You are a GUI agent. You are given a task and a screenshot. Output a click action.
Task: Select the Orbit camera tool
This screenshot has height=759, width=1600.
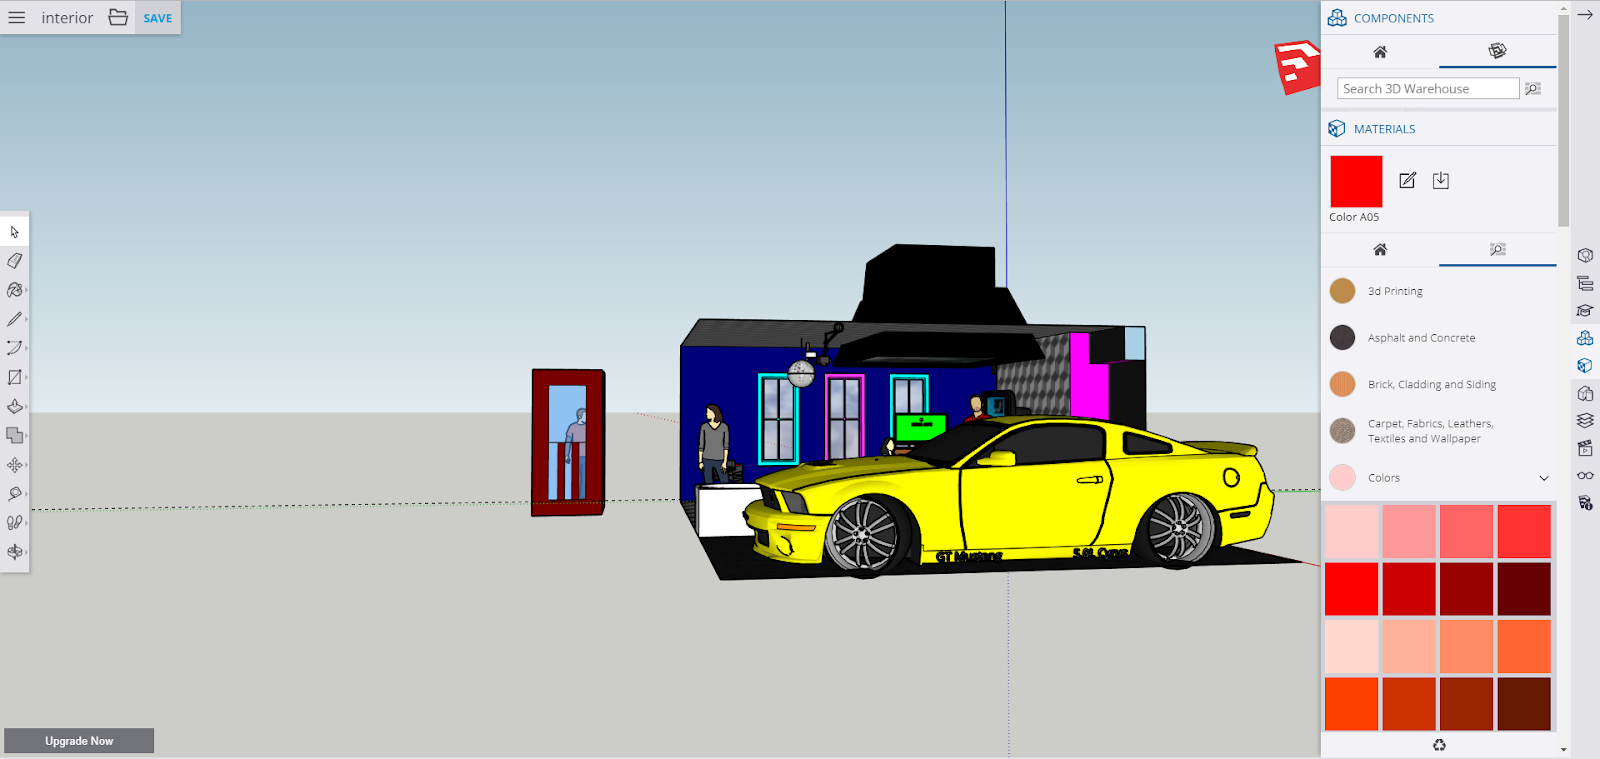[x=14, y=551]
